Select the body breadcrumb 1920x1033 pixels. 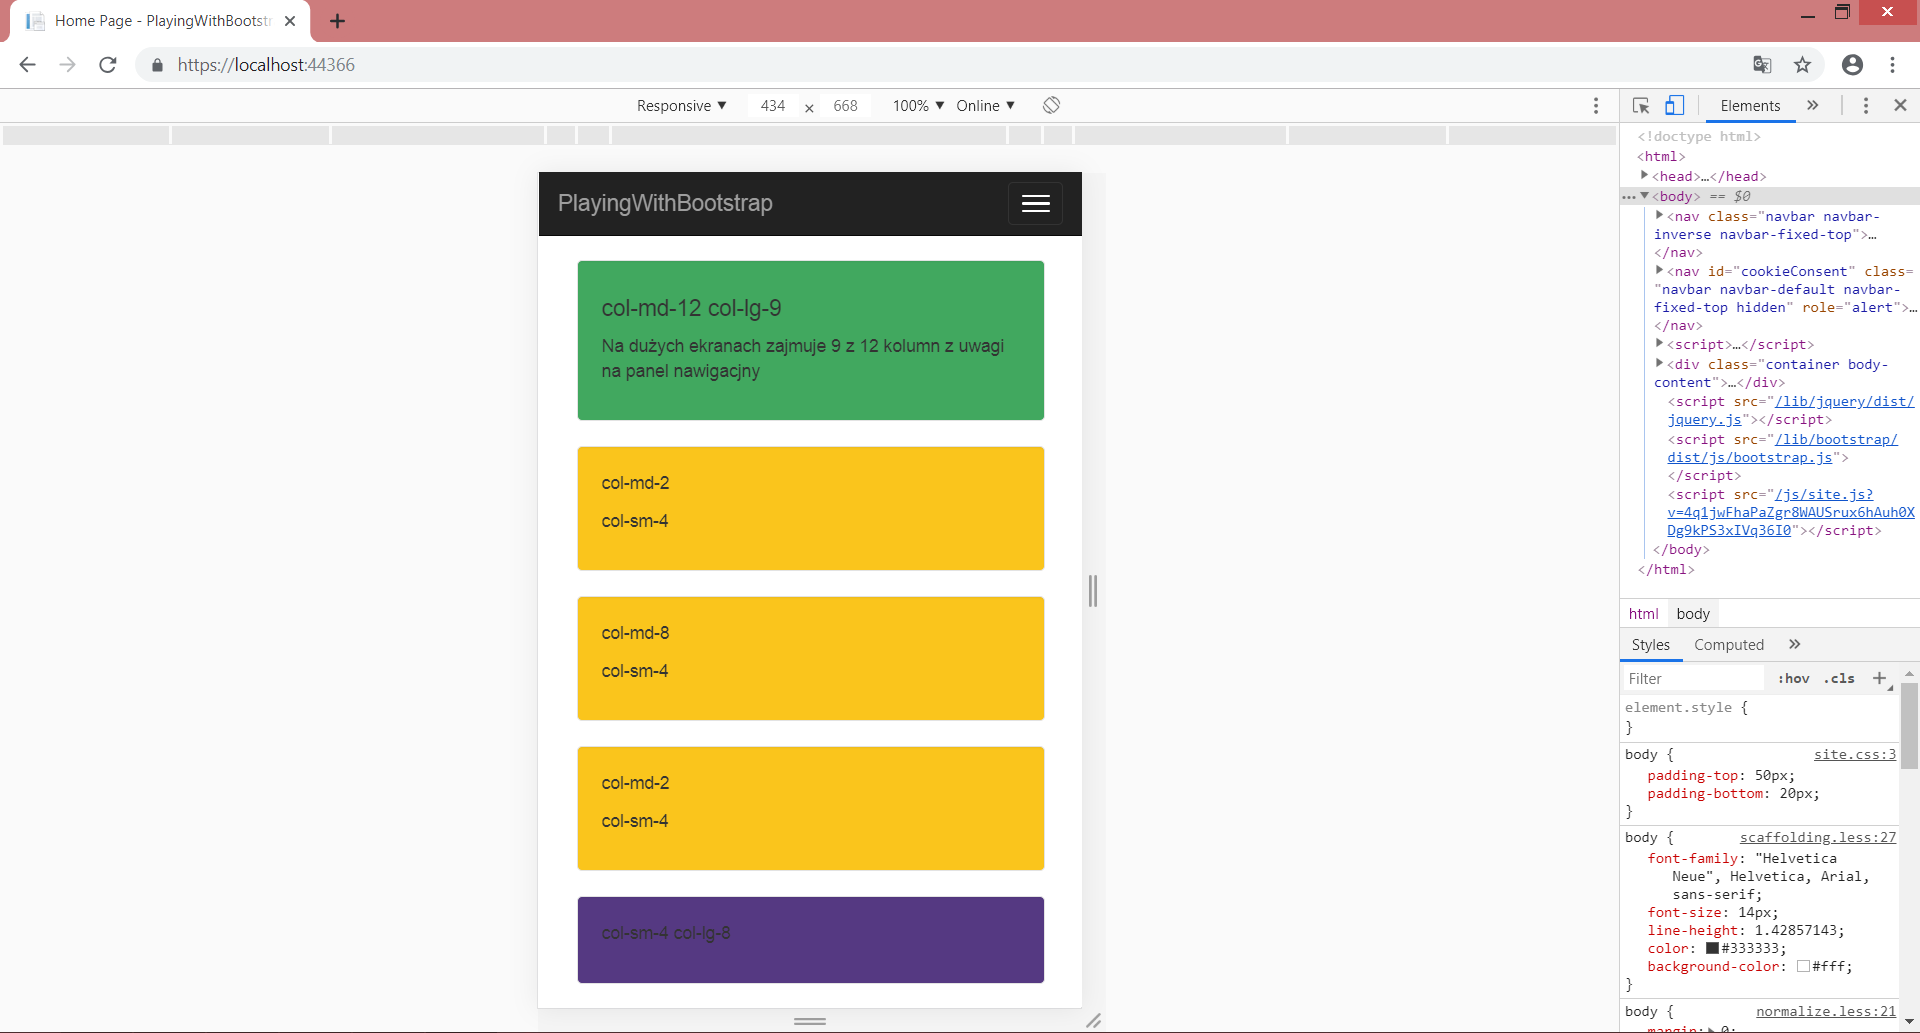point(1693,614)
